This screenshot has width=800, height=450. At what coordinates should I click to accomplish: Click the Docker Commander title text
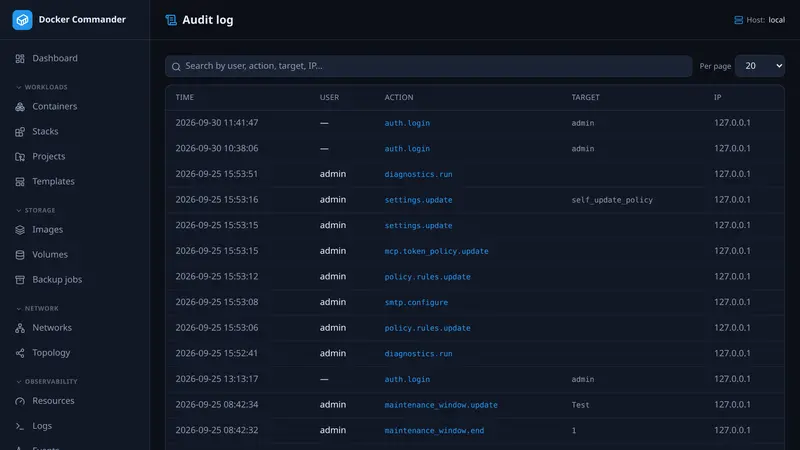[x=82, y=19]
